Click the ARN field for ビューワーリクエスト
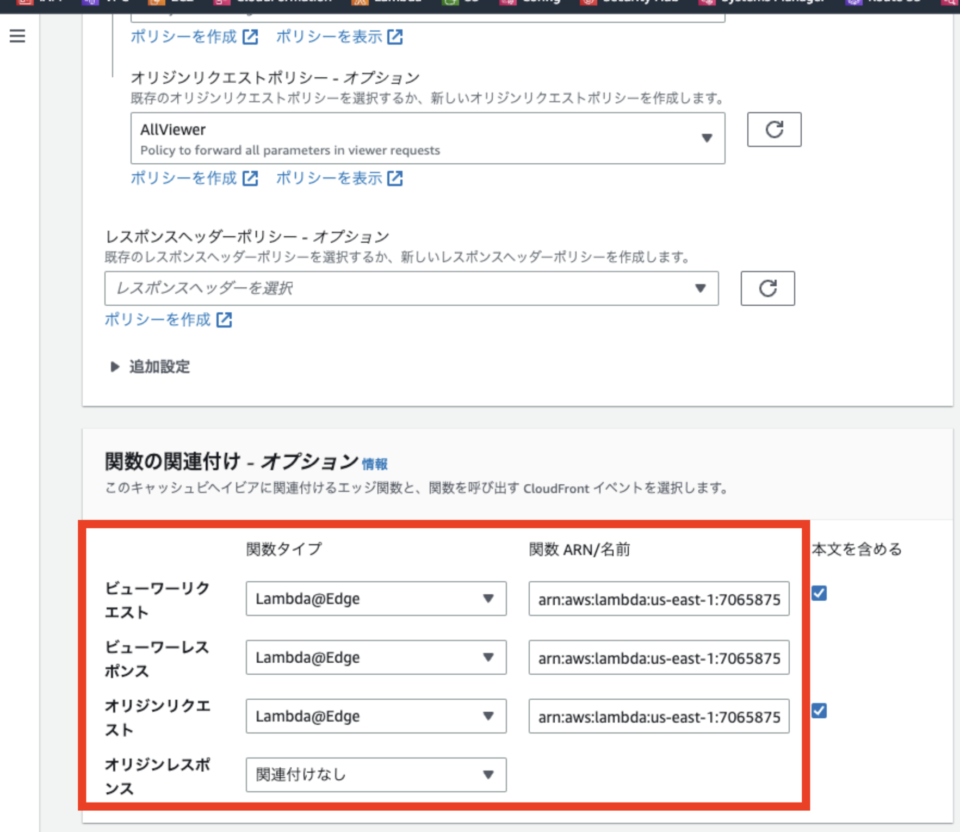 pos(659,599)
